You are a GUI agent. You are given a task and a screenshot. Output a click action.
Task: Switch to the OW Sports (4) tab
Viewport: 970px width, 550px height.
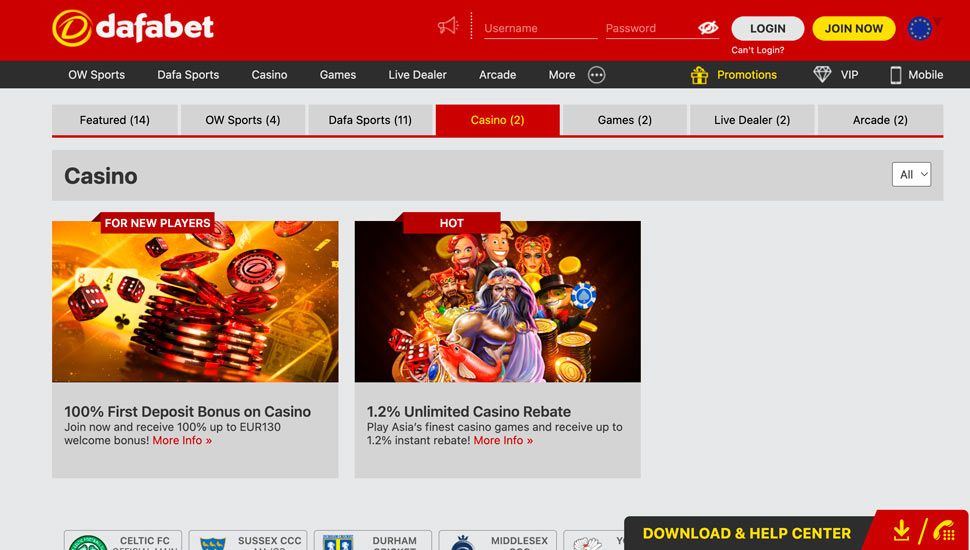242,120
